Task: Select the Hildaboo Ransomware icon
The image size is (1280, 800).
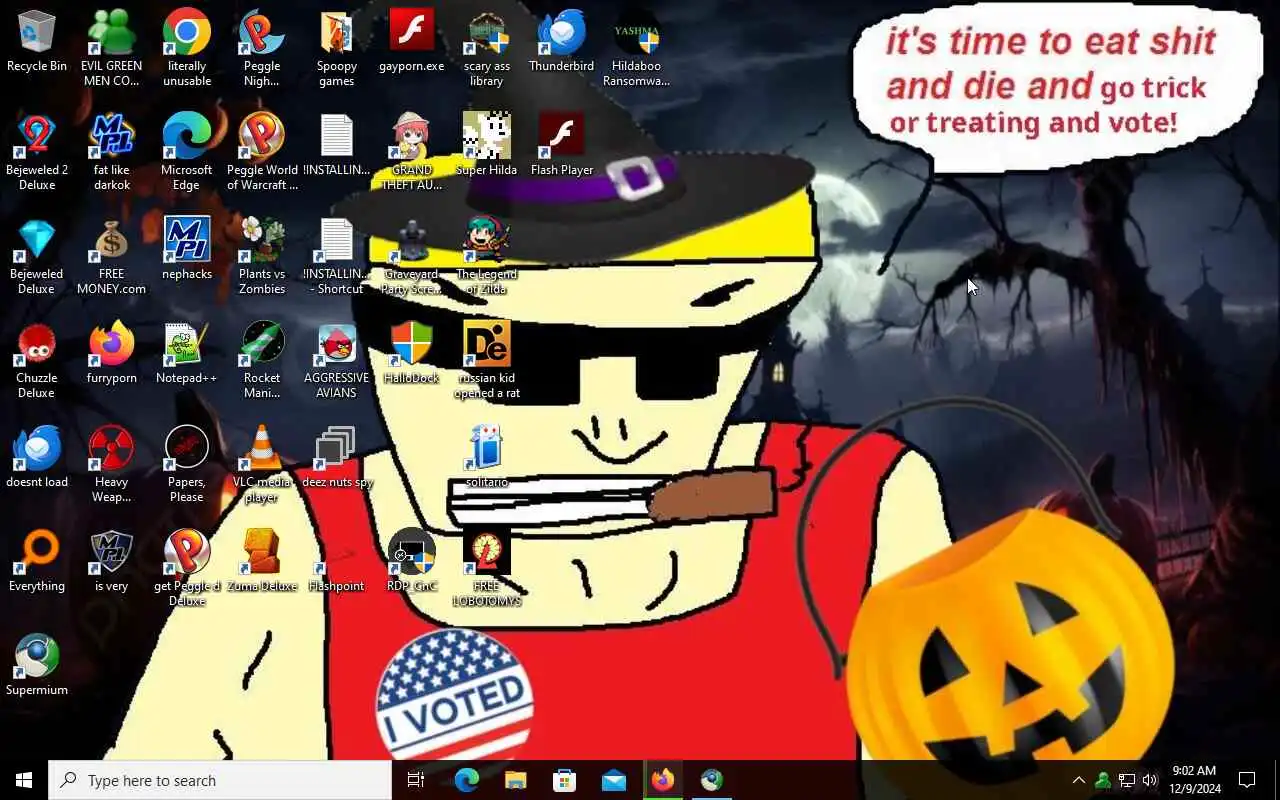Action: (x=637, y=48)
